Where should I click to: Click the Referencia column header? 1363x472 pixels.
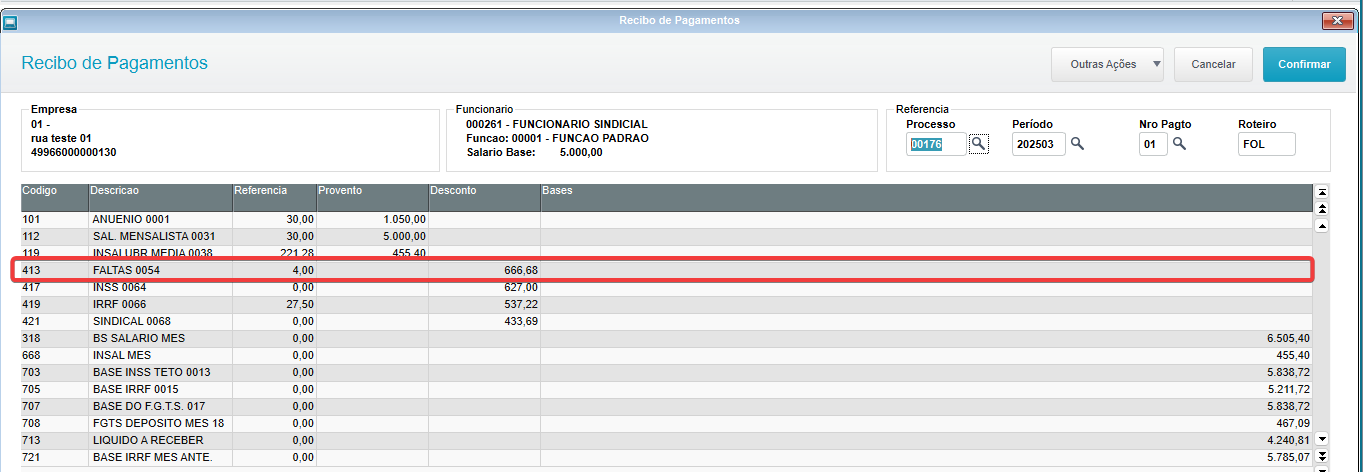(274, 197)
